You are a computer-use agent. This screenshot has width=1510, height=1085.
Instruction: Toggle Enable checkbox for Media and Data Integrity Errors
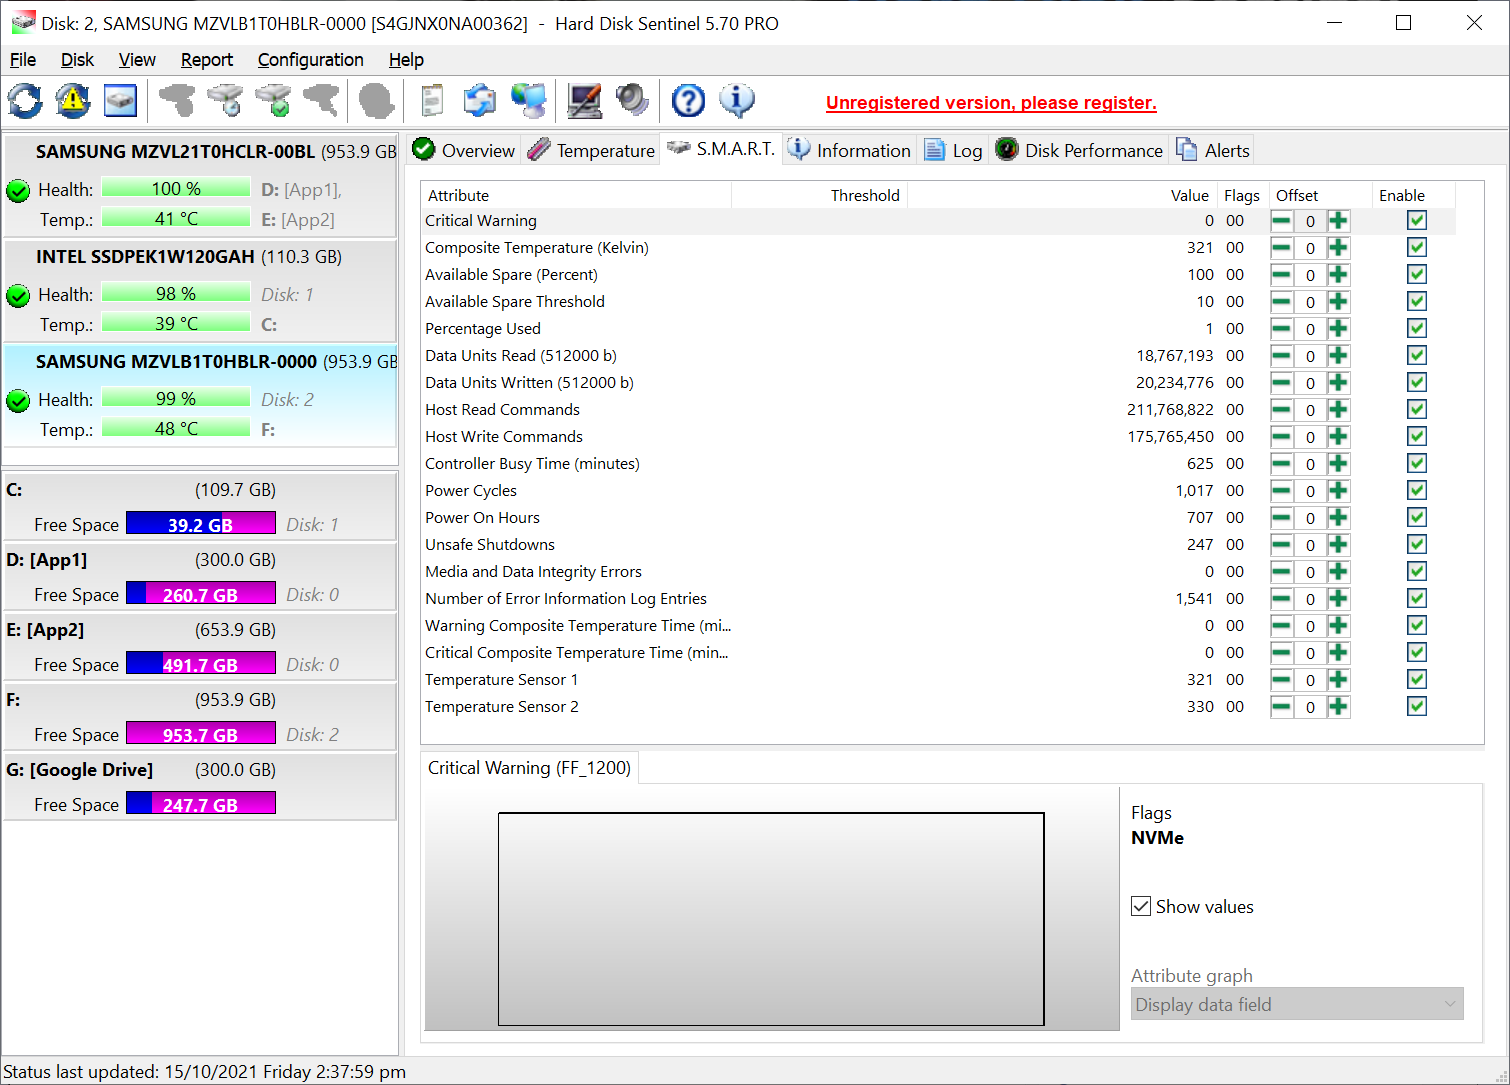[x=1416, y=571]
